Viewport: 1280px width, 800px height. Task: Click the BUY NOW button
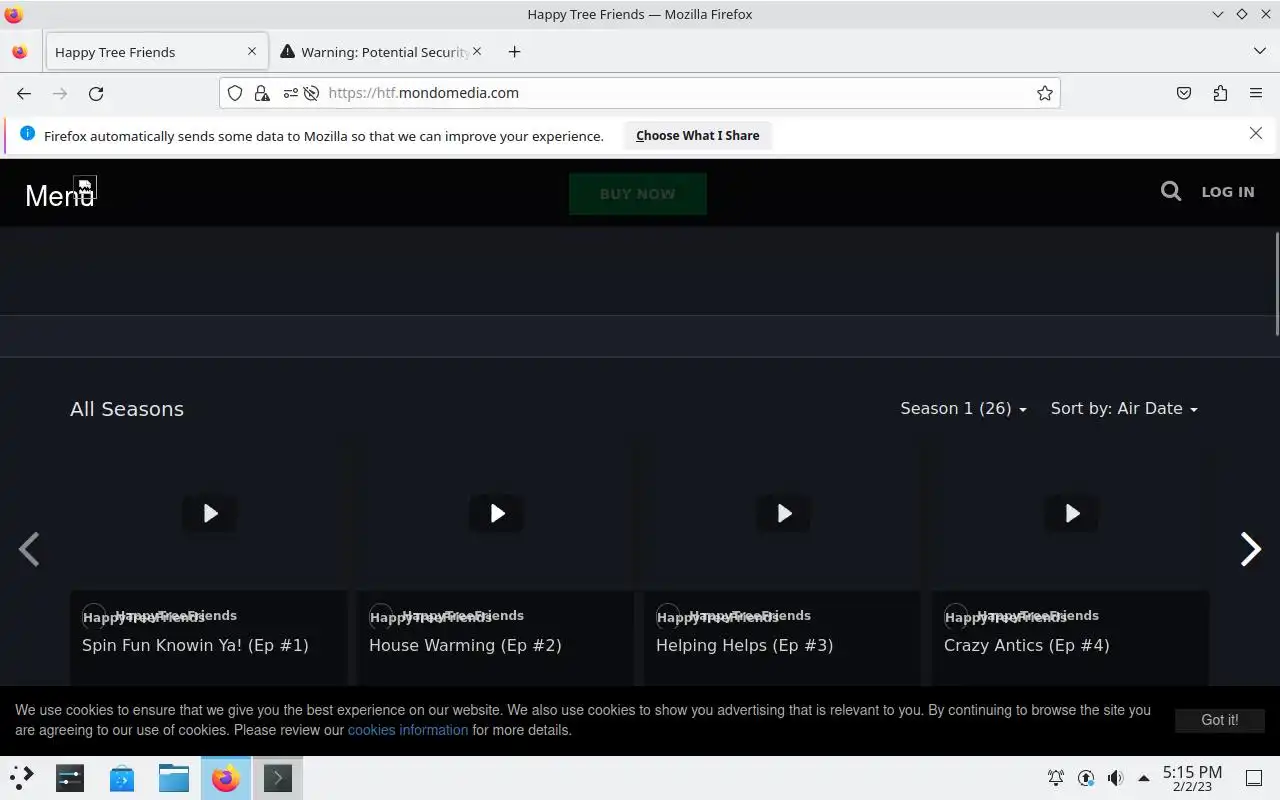(x=637, y=194)
